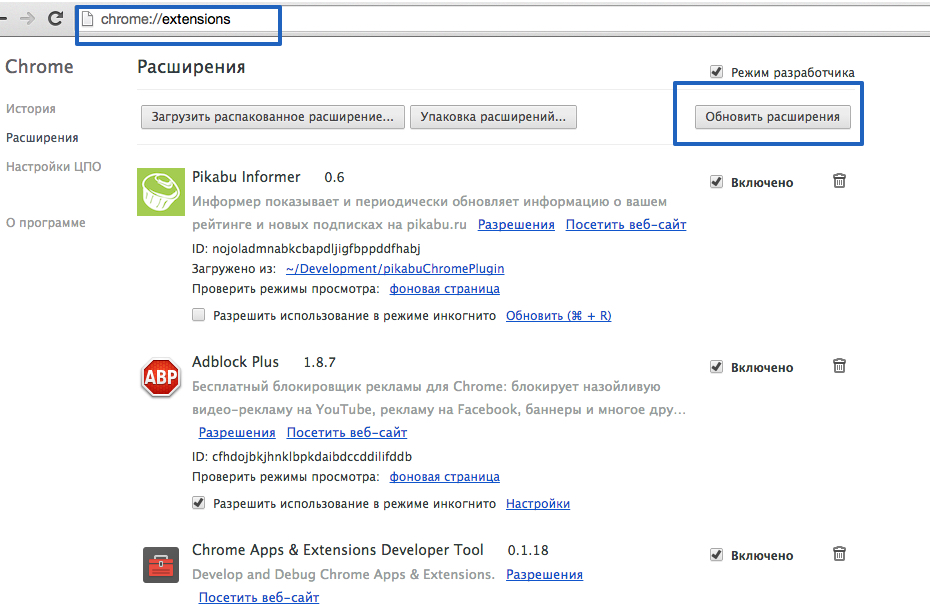The image size is (930, 604).
Task: Open Настройки ЦПО in sidebar
Action: pos(53,167)
